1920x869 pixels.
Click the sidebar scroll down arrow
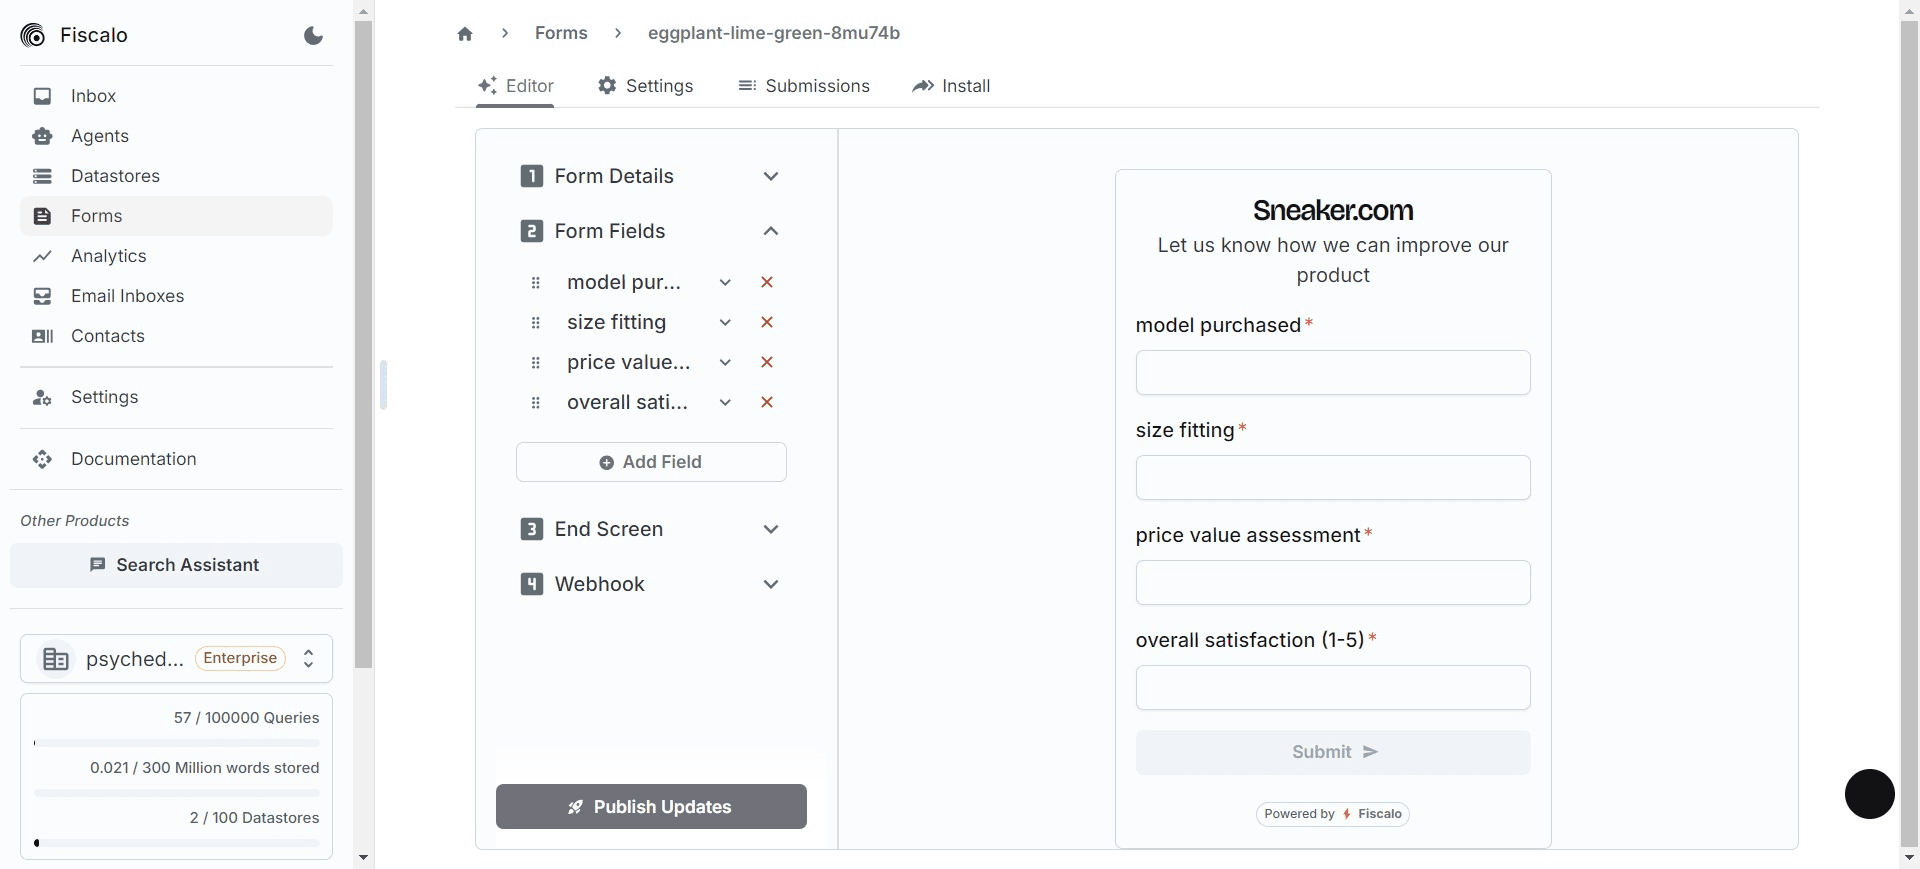(363, 858)
